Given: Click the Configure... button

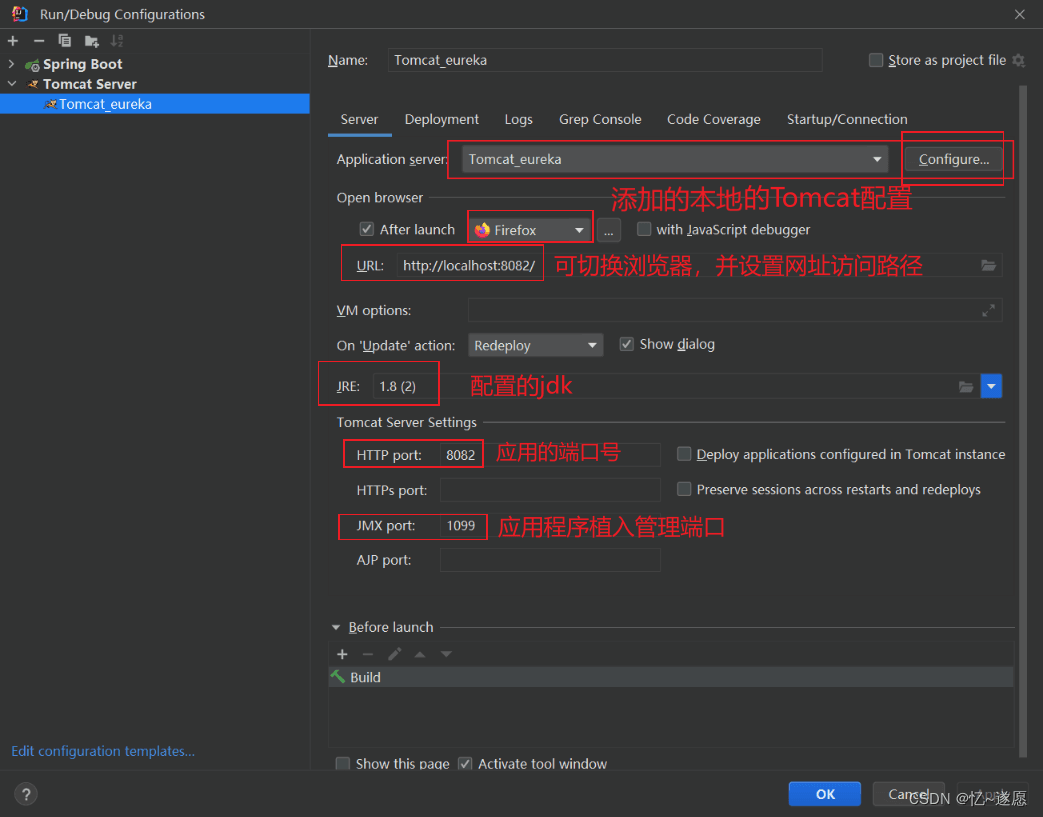Looking at the screenshot, I should pyautogui.click(x=954, y=160).
